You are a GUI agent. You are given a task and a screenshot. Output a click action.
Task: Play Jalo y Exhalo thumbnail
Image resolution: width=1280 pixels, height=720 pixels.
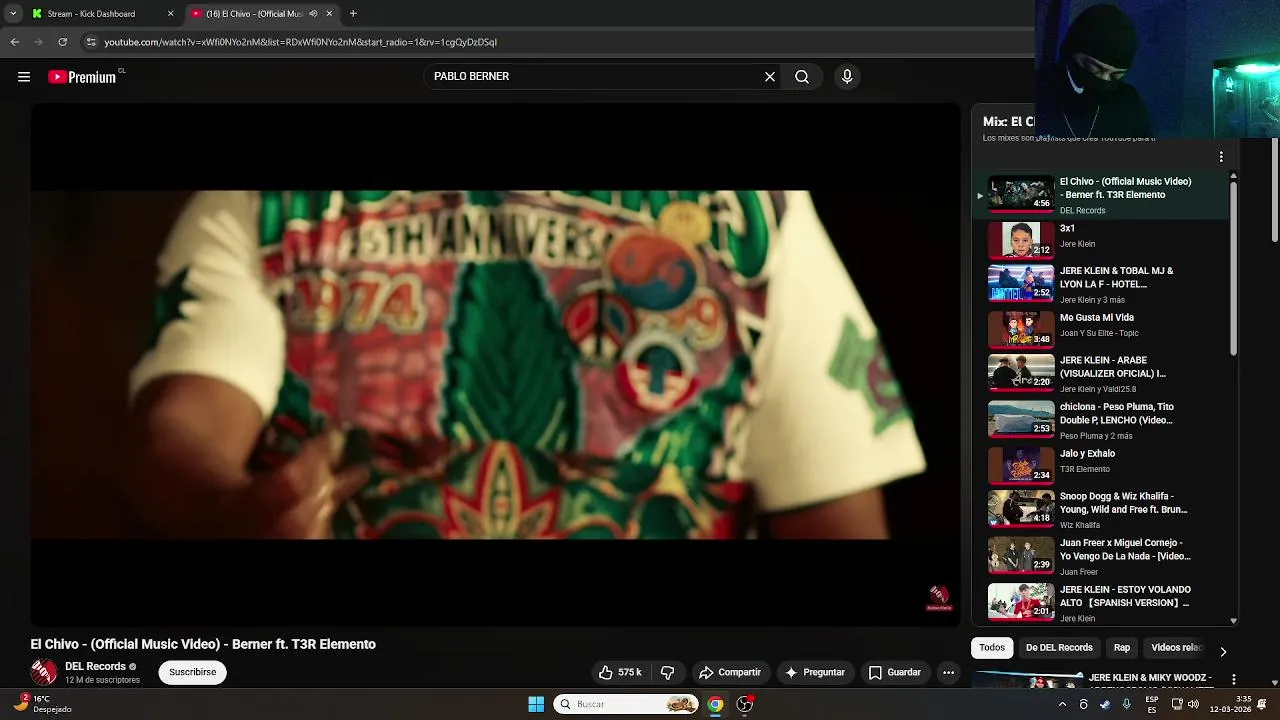pos(1021,465)
